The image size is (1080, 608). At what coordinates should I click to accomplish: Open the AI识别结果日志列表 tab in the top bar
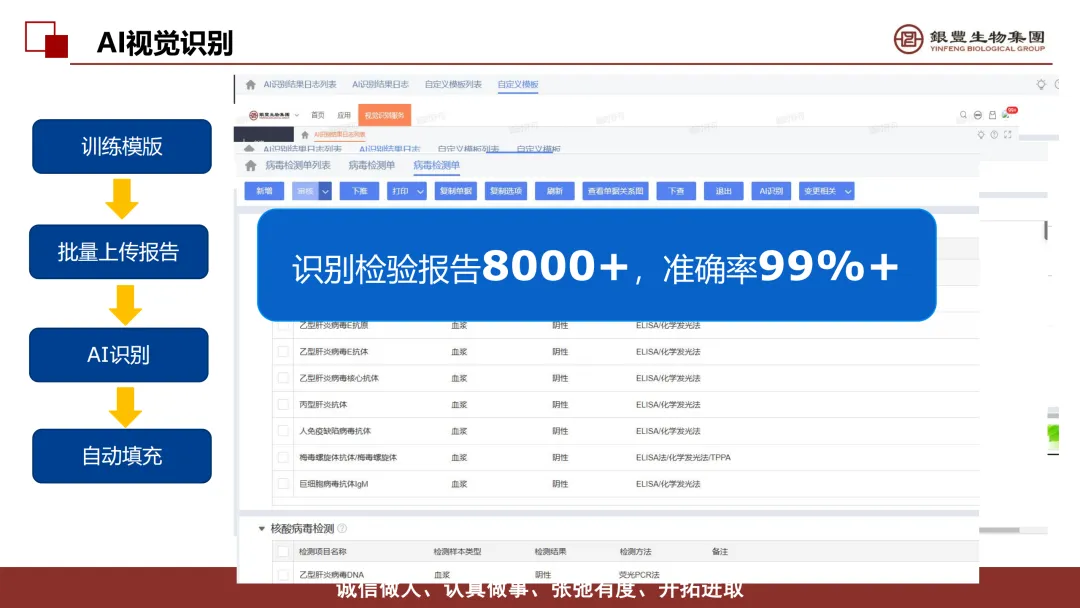click(x=300, y=85)
